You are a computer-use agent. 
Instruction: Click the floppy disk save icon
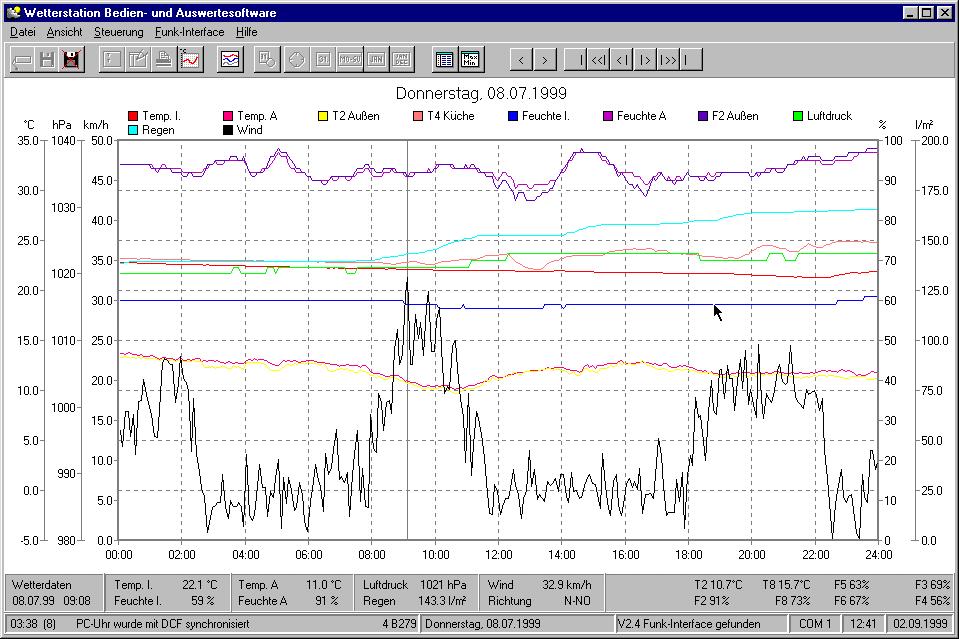point(46,60)
